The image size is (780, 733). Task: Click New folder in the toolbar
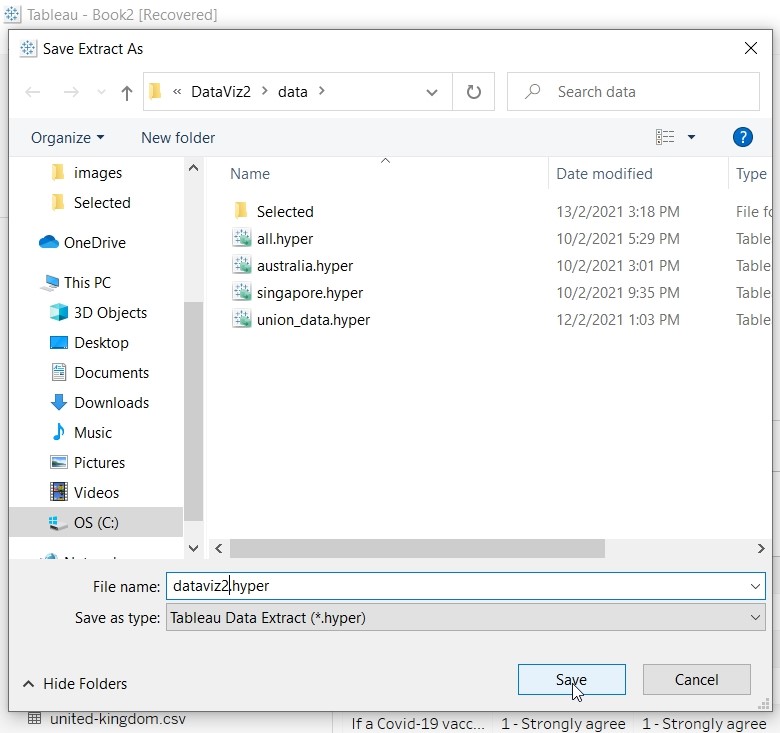click(x=178, y=138)
